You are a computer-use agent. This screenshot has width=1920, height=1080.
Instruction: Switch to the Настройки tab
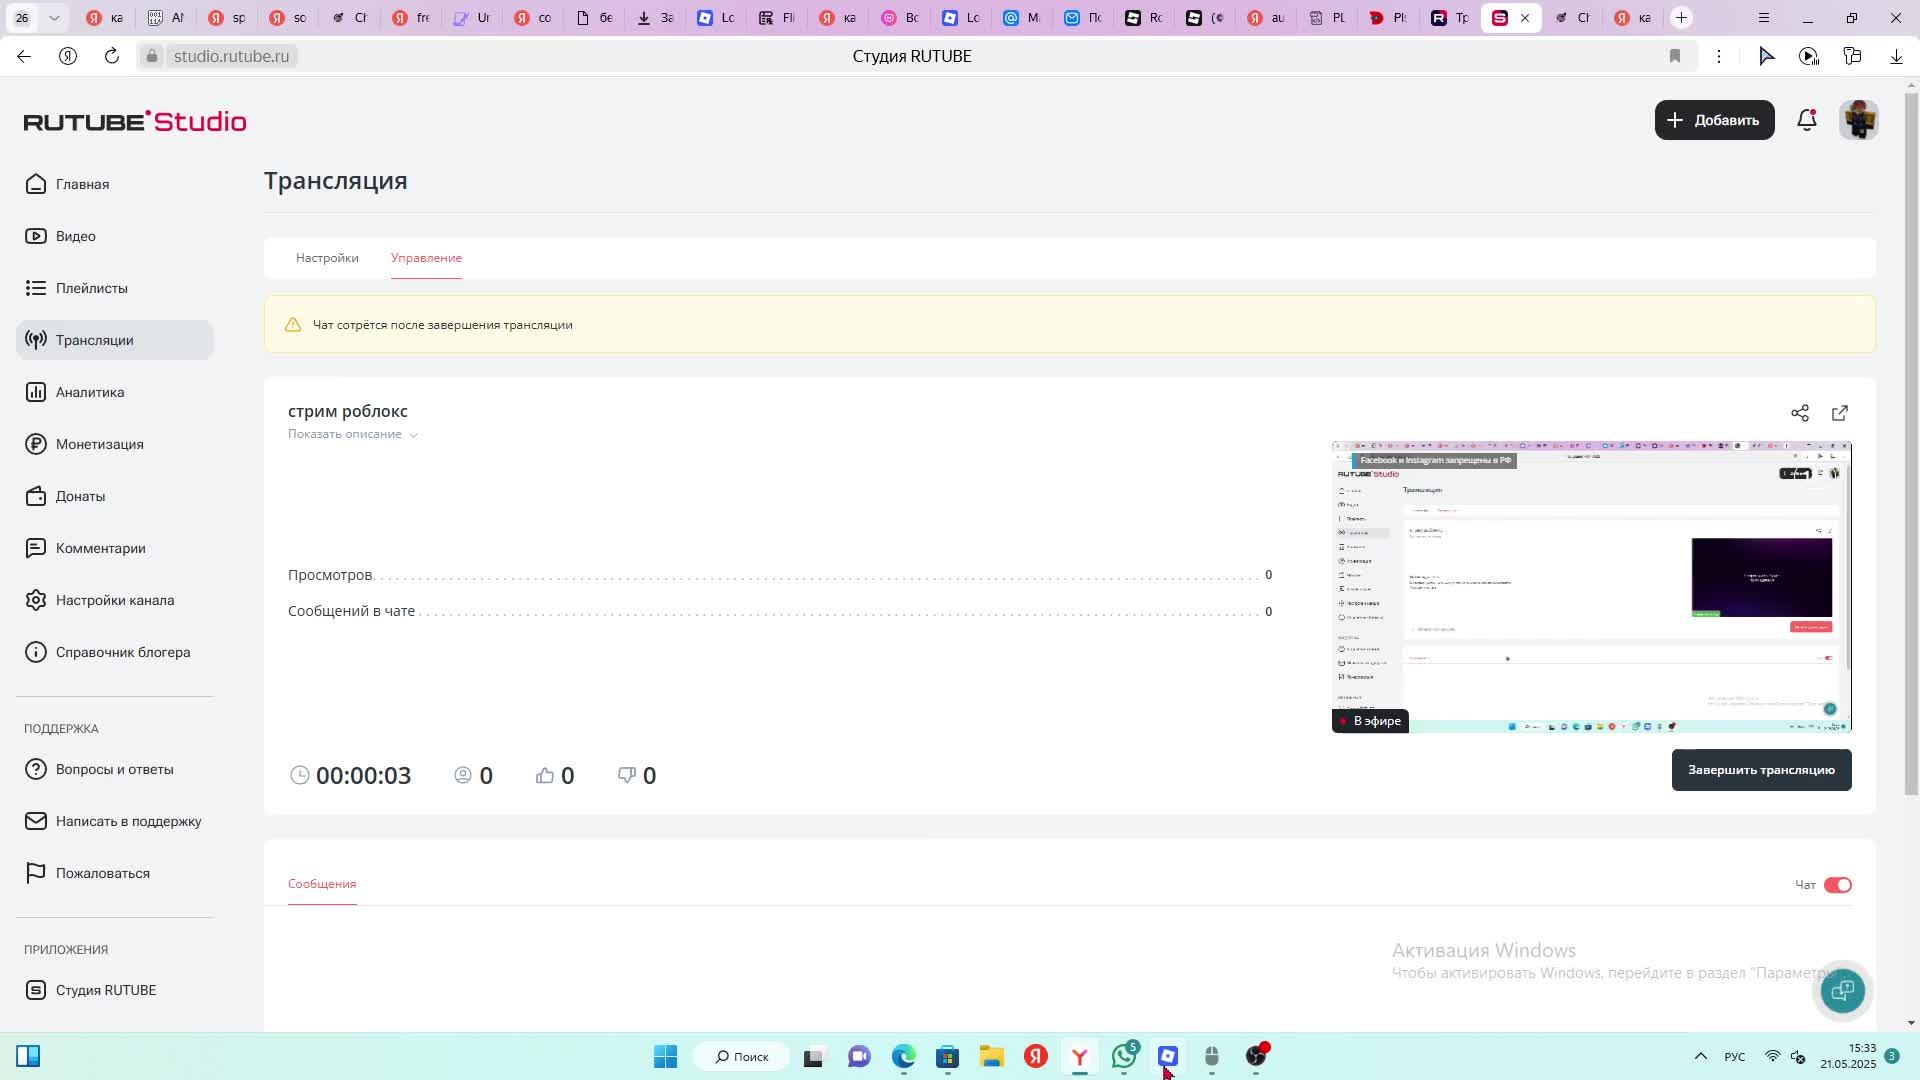pos(327,258)
